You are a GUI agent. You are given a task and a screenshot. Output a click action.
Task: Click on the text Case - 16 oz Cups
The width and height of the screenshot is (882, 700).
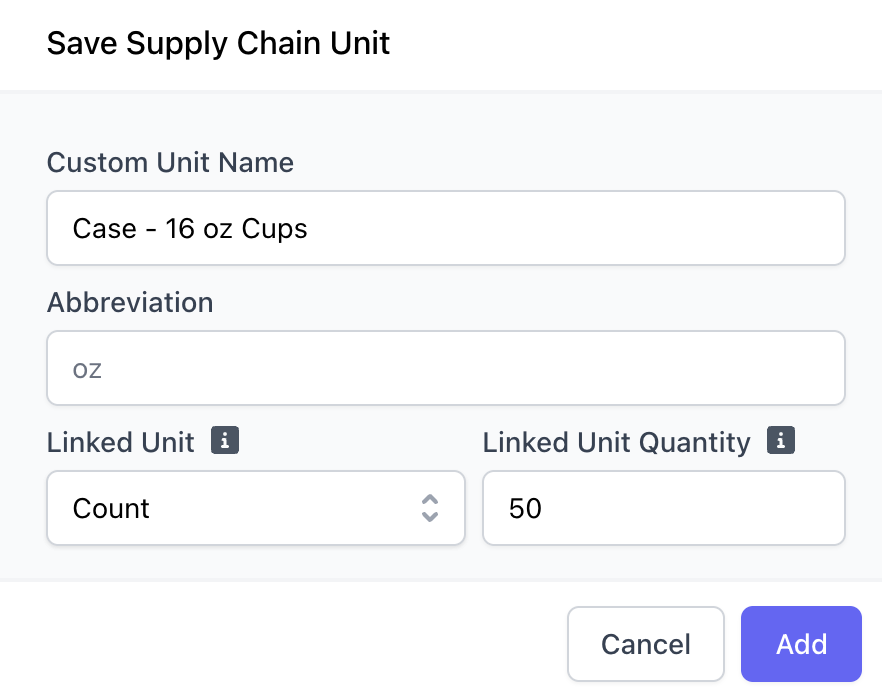(x=190, y=229)
